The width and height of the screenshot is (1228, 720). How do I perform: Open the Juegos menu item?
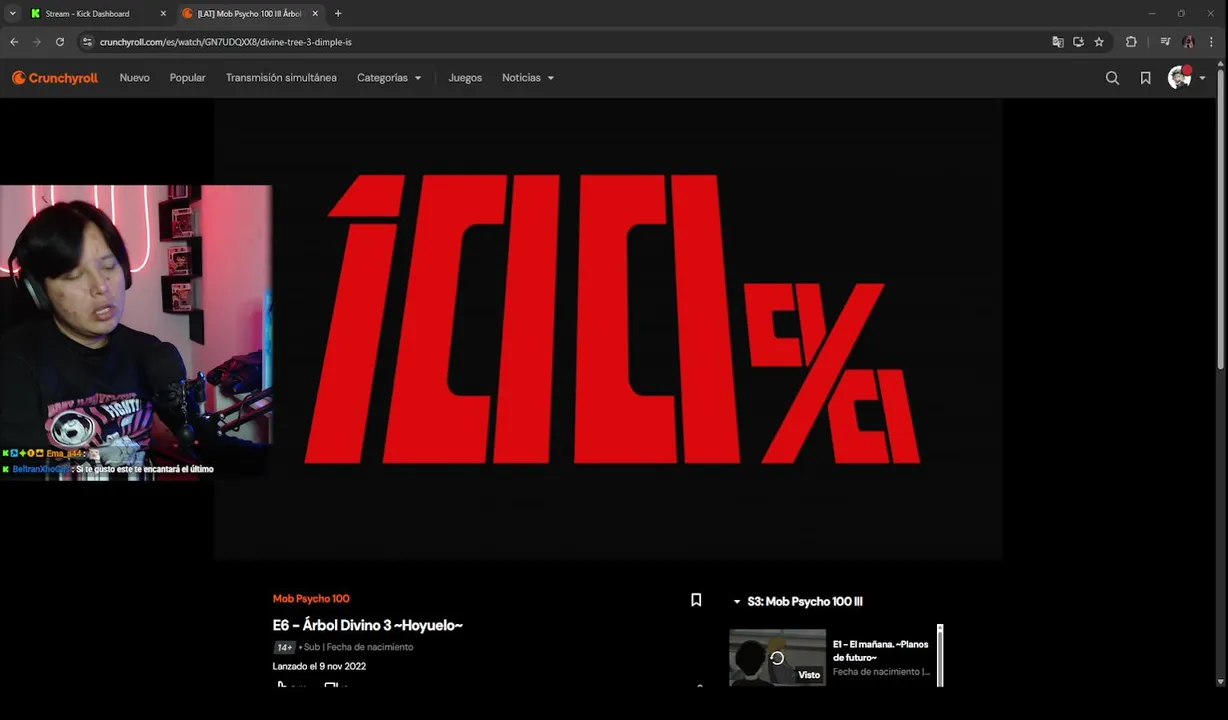465,78
